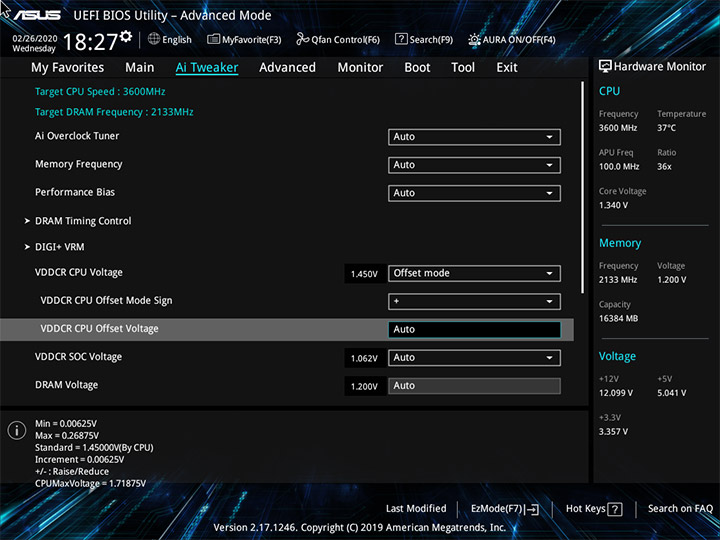
Task: Select the Ai Tweaker tab
Action: (207, 68)
